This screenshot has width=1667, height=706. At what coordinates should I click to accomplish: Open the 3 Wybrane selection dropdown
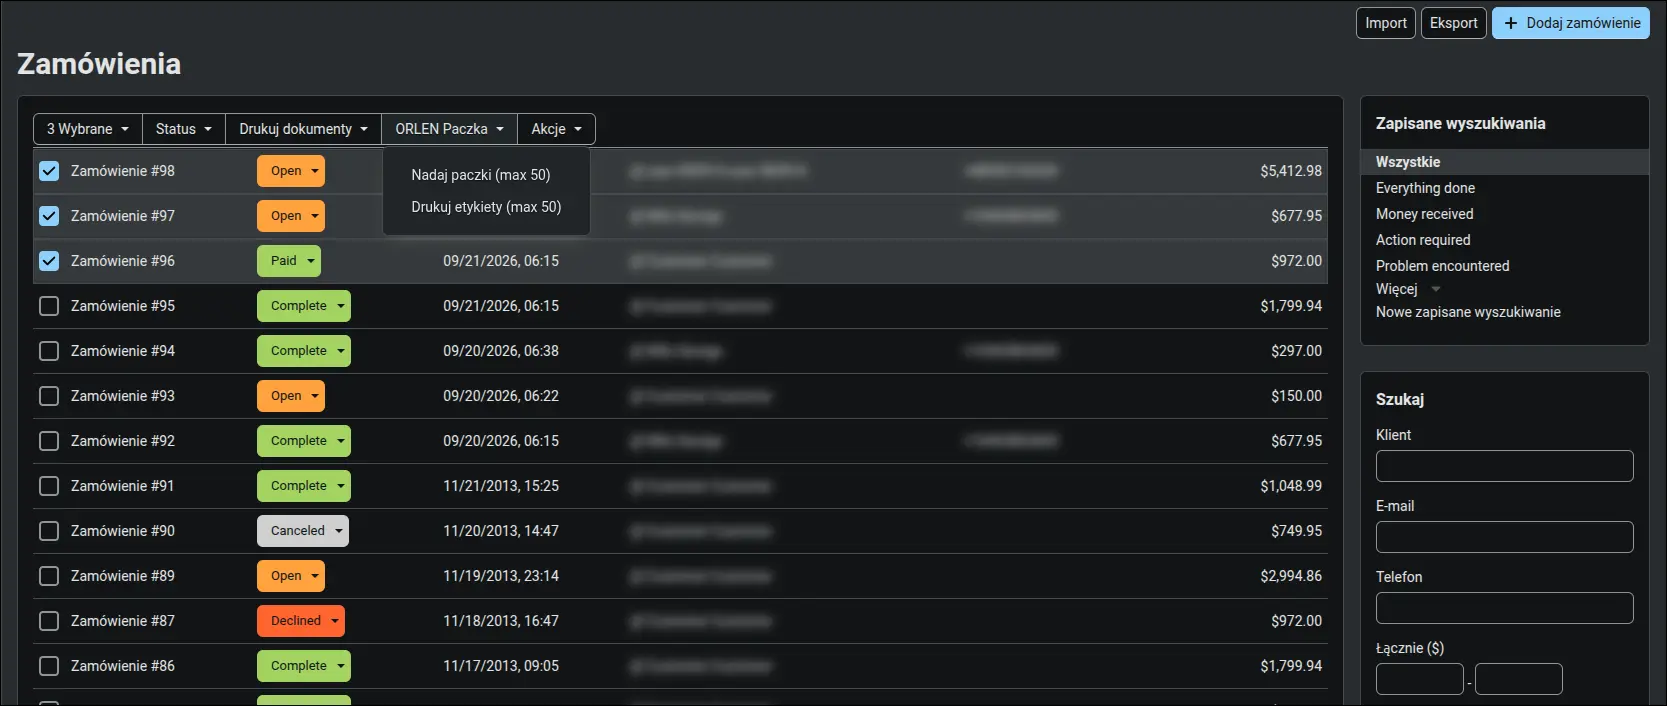coord(88,129)
